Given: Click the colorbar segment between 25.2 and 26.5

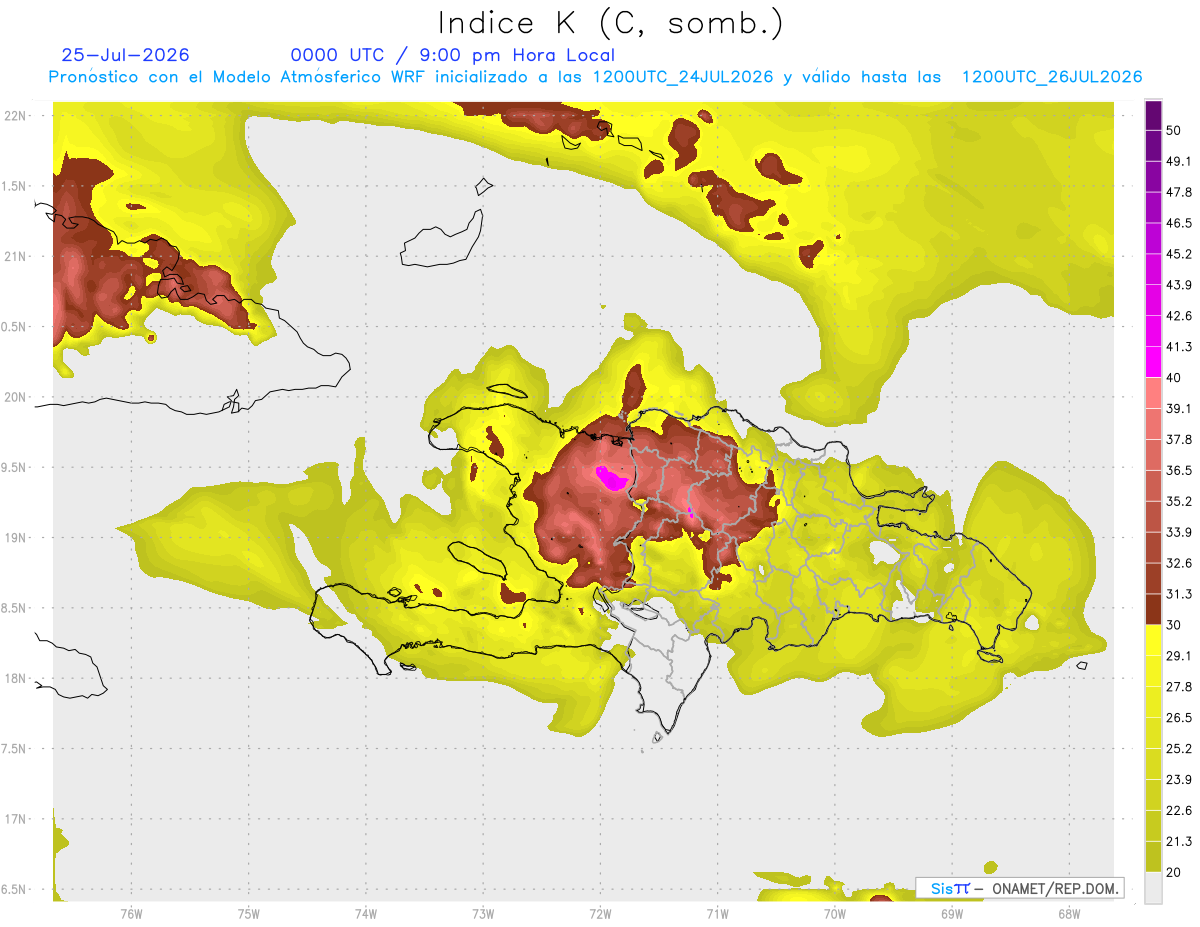Looking at the screenshot, I should [x=1154, y=732].
